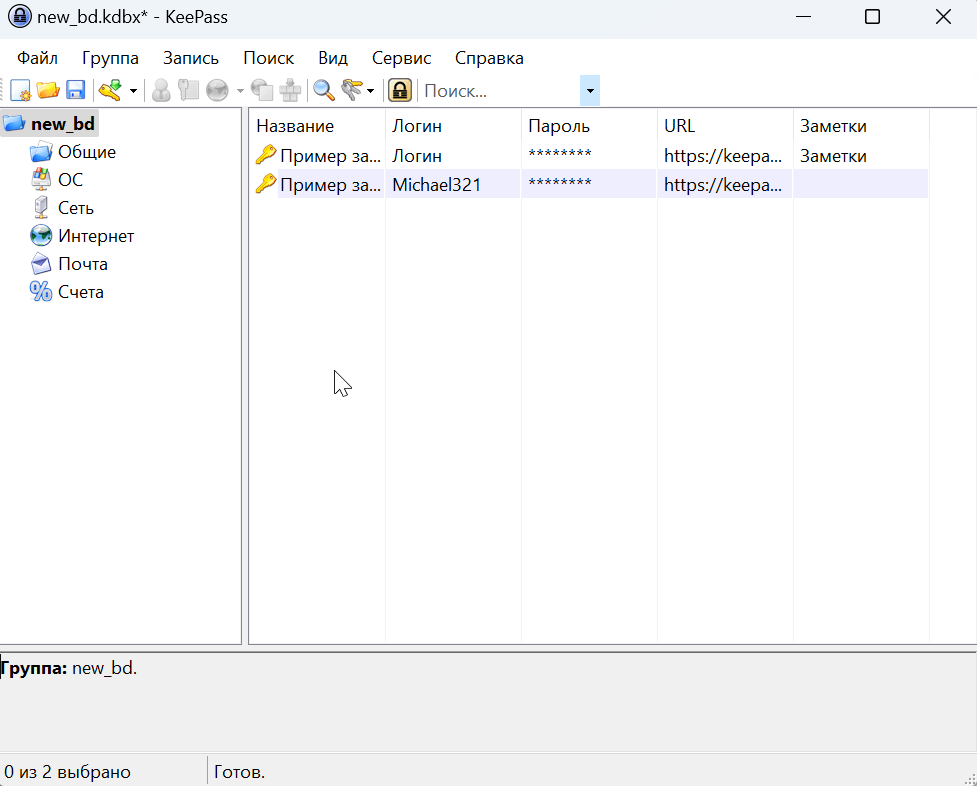Screen dimensions: 977x786
Task: Select the Интернет group
Action: click(96, 236)
